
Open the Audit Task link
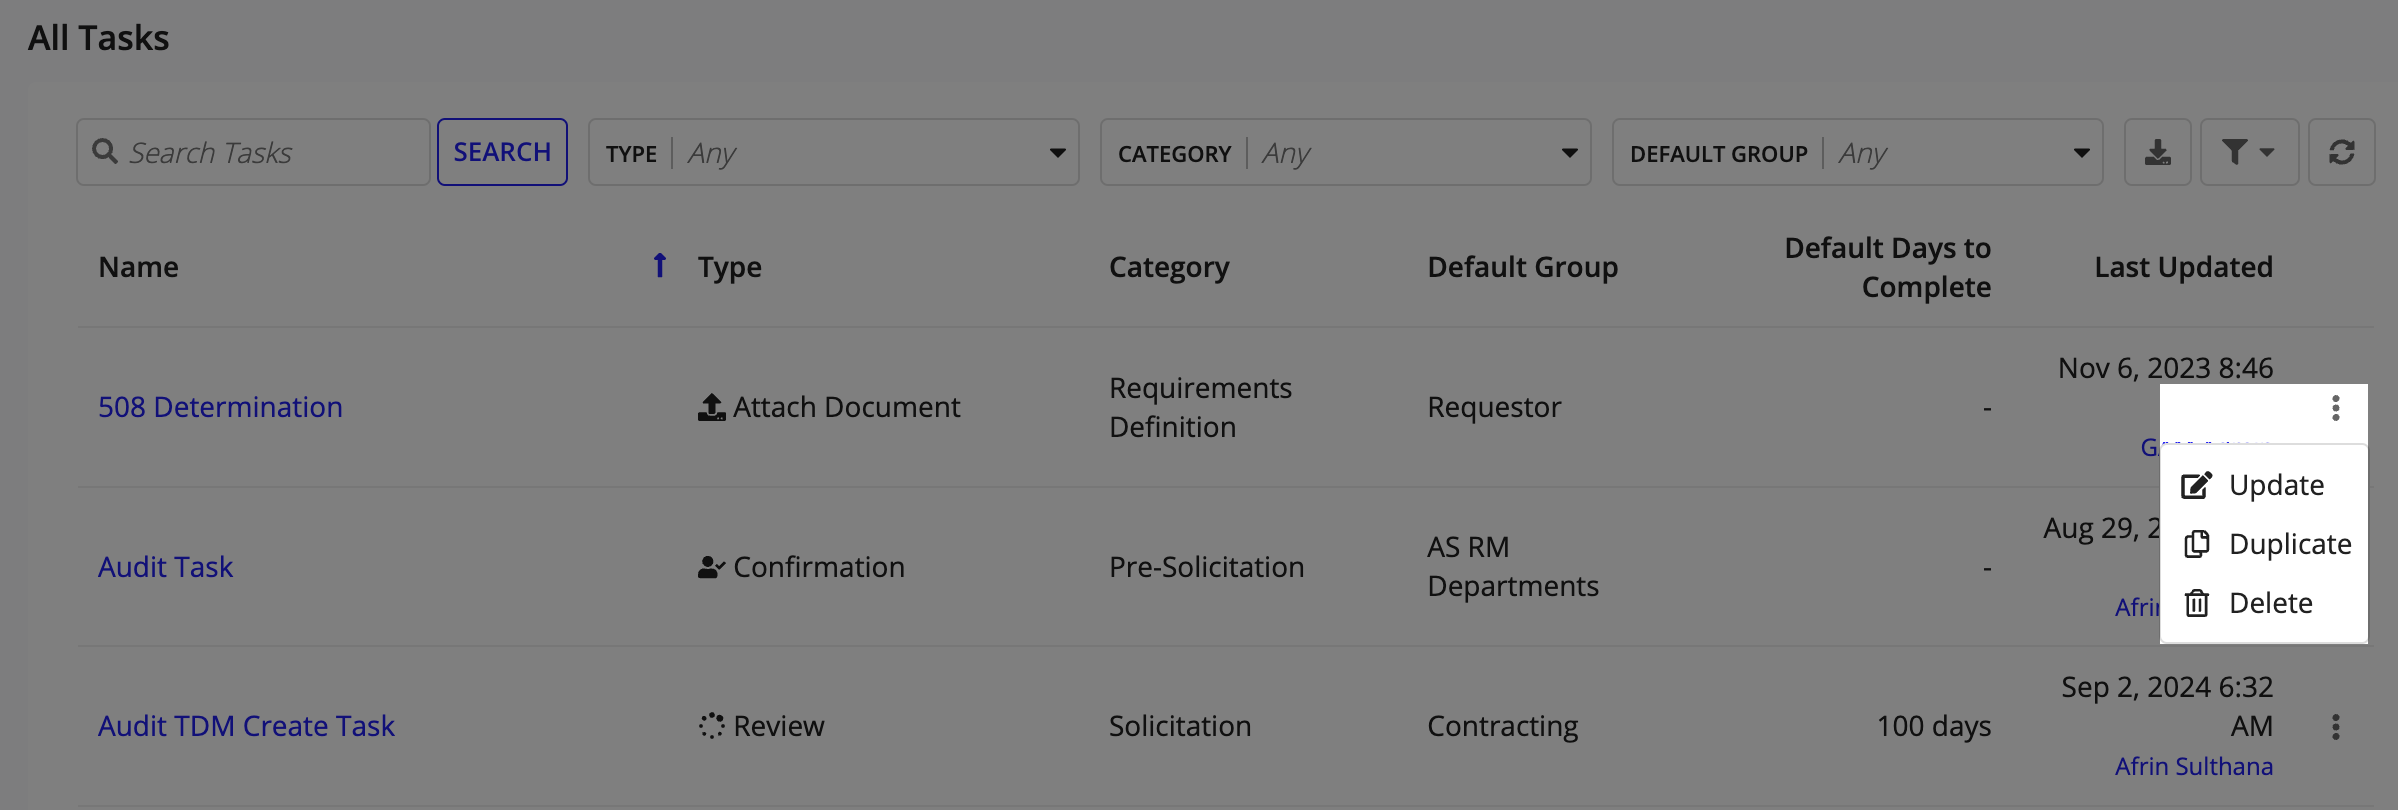coord(165,567)
